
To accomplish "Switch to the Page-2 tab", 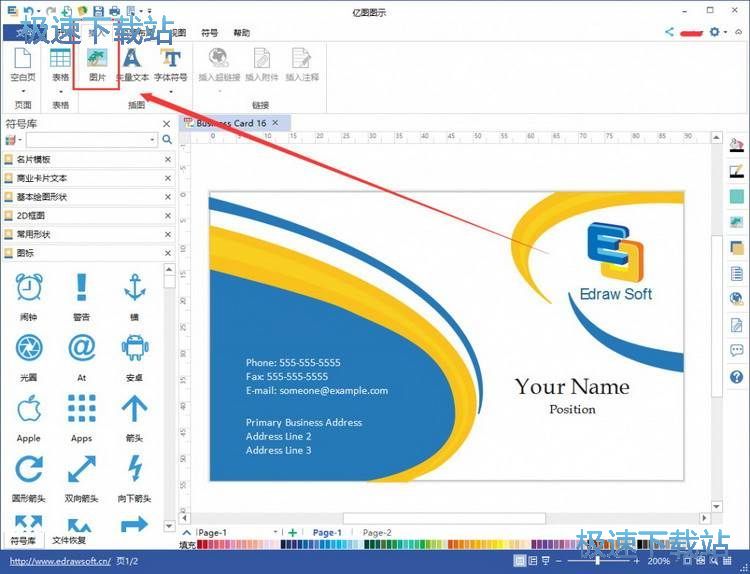I will click(376, 533).
